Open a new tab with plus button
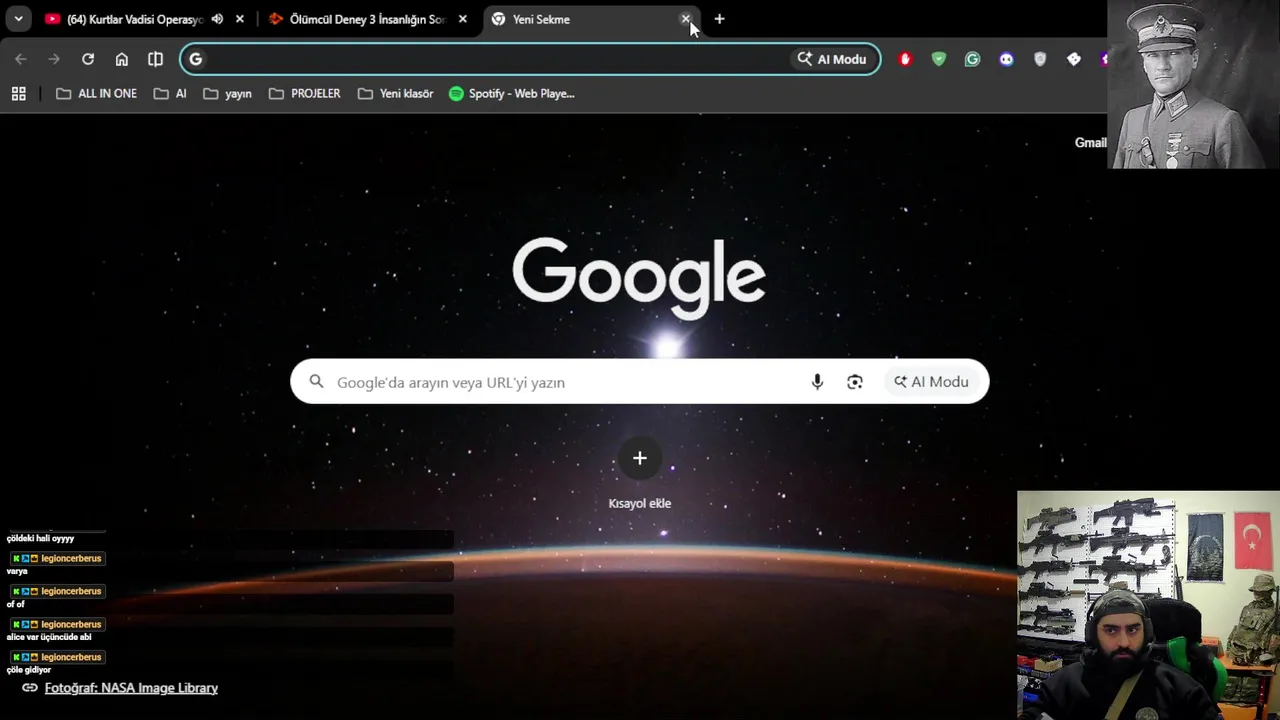 pos(719,19)
